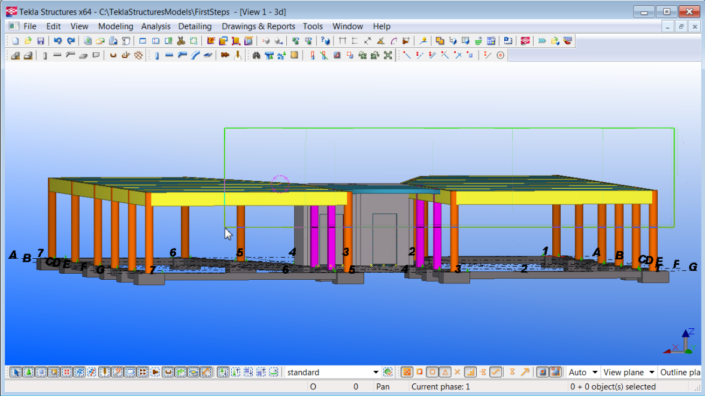The width and height of the screenshot is (705, 396).
Task: Open the Window menu
Action: coord(348,26)
